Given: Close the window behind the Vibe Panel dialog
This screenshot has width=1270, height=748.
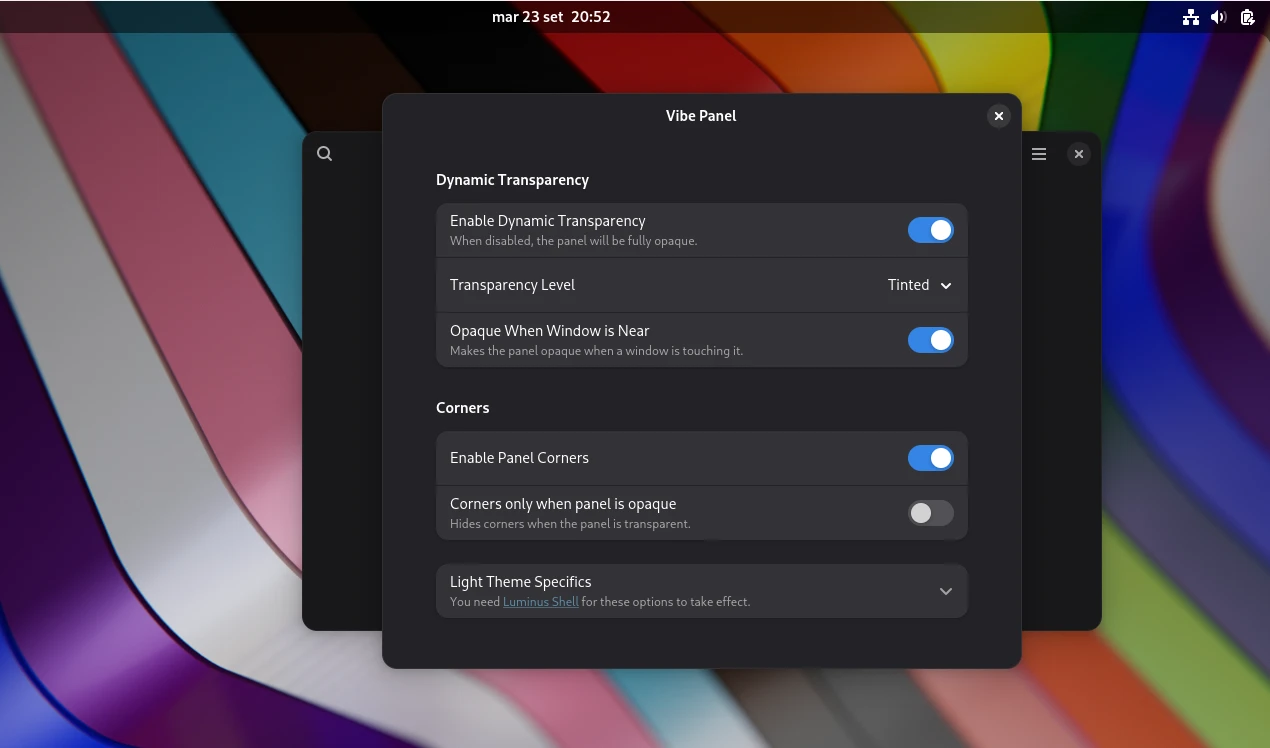Looking at the screenshot, I should pos(1078,153).
